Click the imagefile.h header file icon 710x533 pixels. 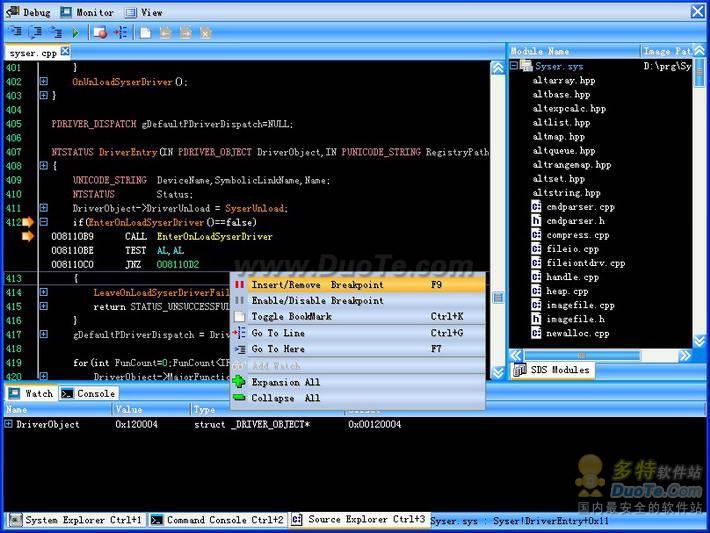coord(537,319)
